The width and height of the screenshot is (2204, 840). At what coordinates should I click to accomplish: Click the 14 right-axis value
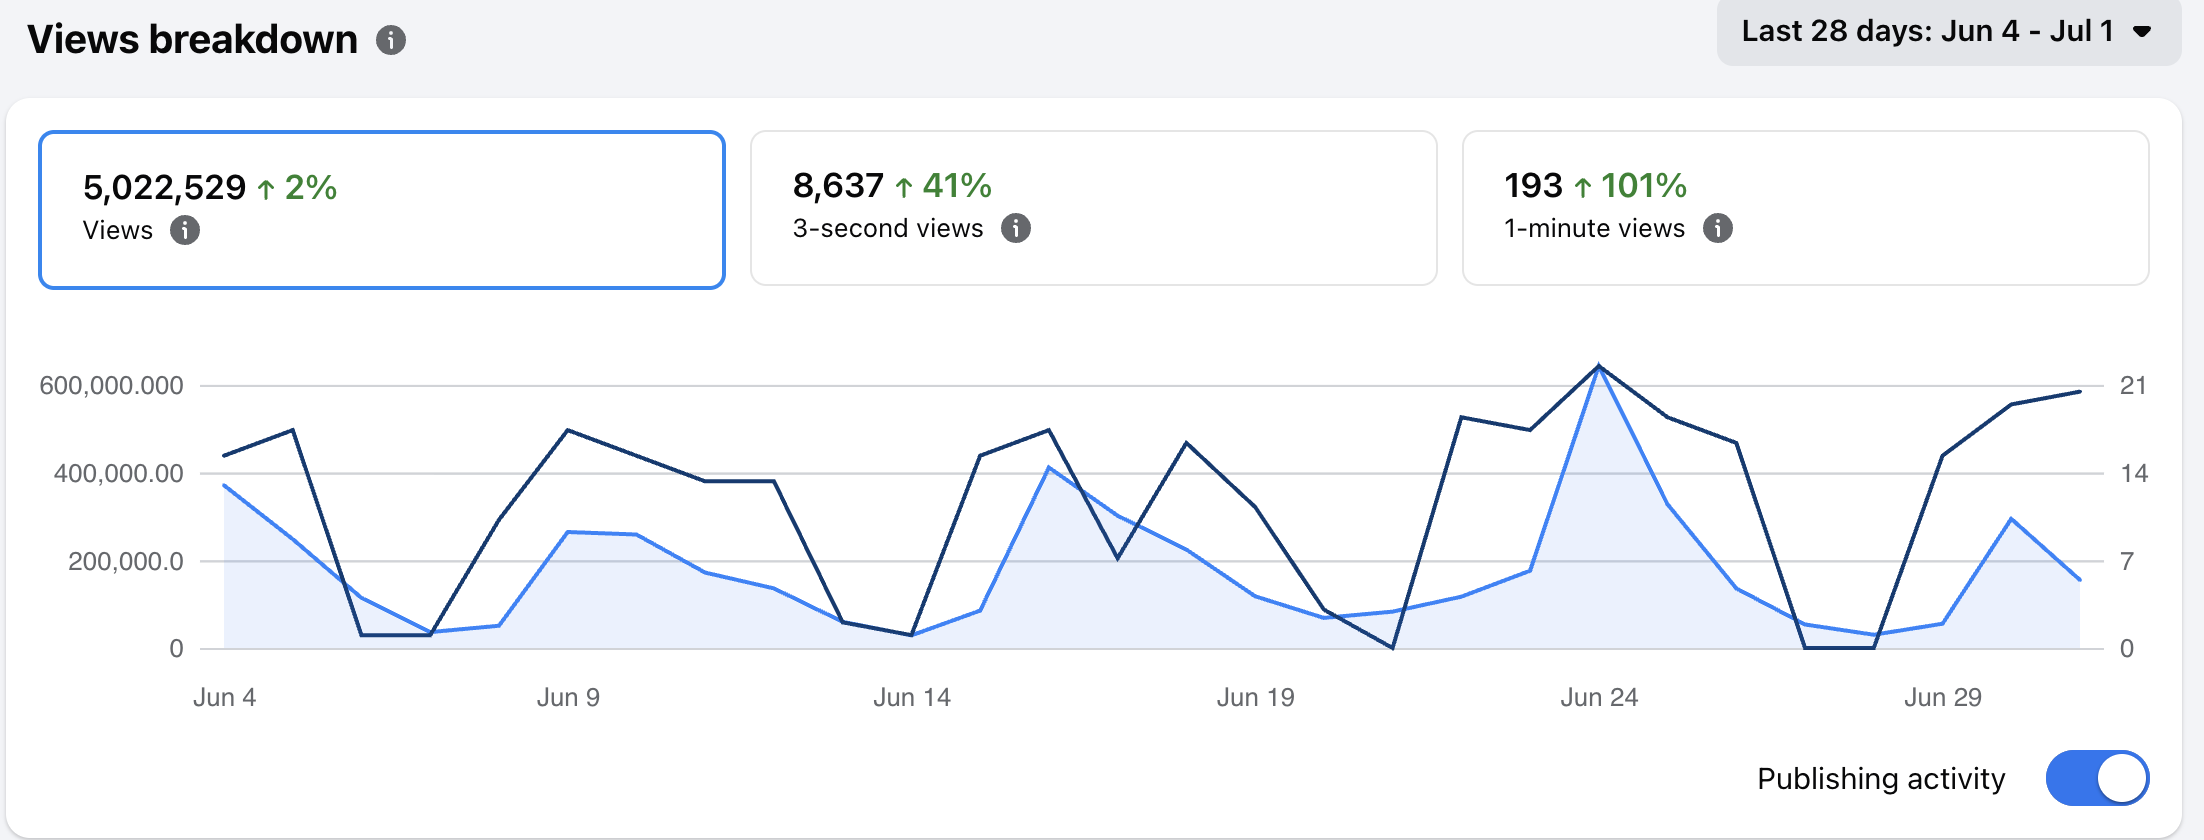(x=2134, y=473)
